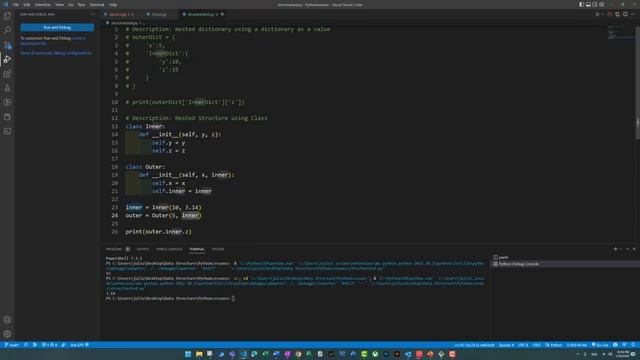
Task: Switch to the first editor tab in red
Action: pos(121,14)
